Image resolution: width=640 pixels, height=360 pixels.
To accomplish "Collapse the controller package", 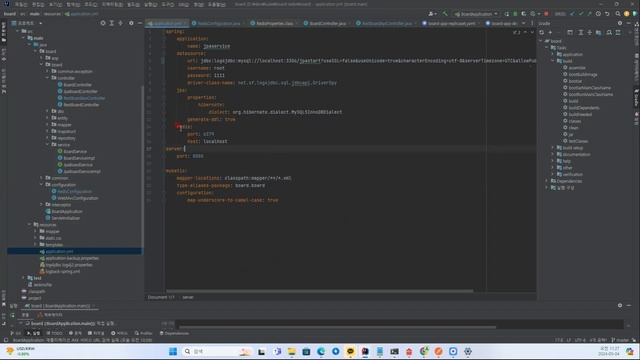I will click(x=47, y=78).
